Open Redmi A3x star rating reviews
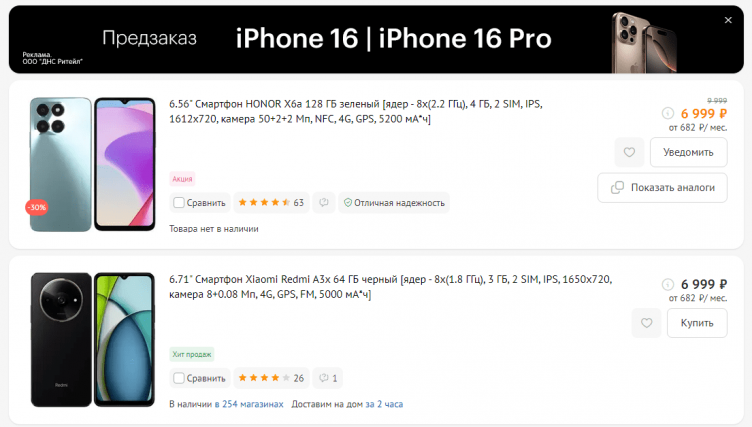Viewport: 752px width, 427px height. tap(270, 378)
